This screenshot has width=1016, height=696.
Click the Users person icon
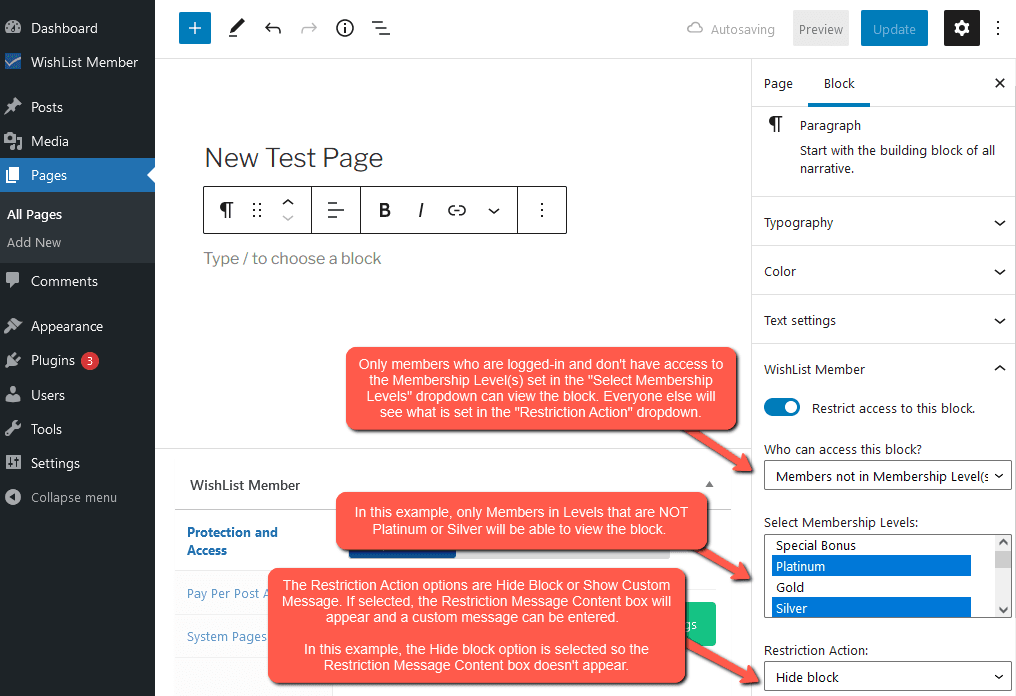tap(13, 395)
